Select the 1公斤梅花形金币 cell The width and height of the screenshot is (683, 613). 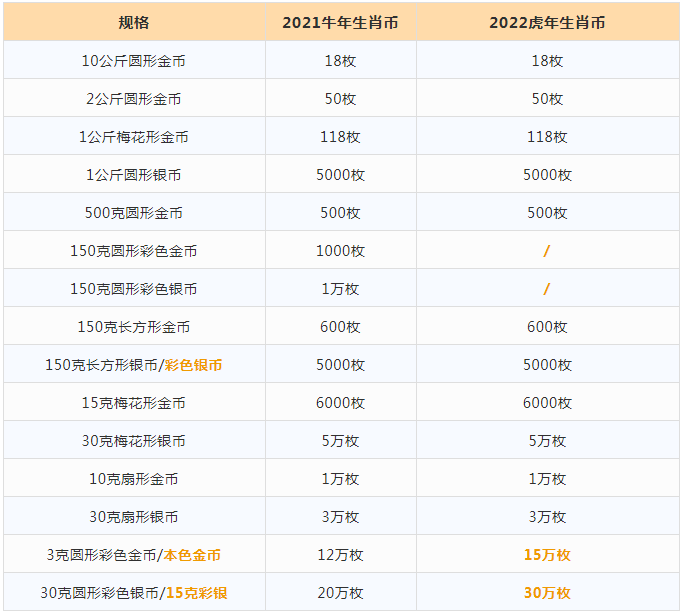click(x=134, y=137)
